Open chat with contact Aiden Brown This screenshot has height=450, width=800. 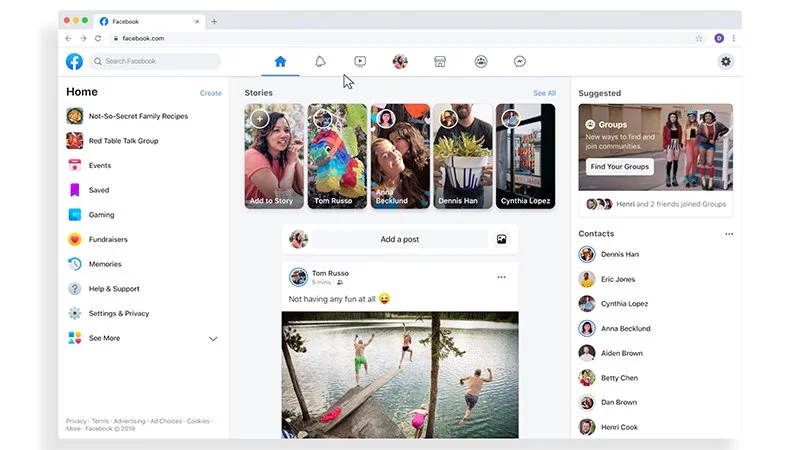point(611,353)
